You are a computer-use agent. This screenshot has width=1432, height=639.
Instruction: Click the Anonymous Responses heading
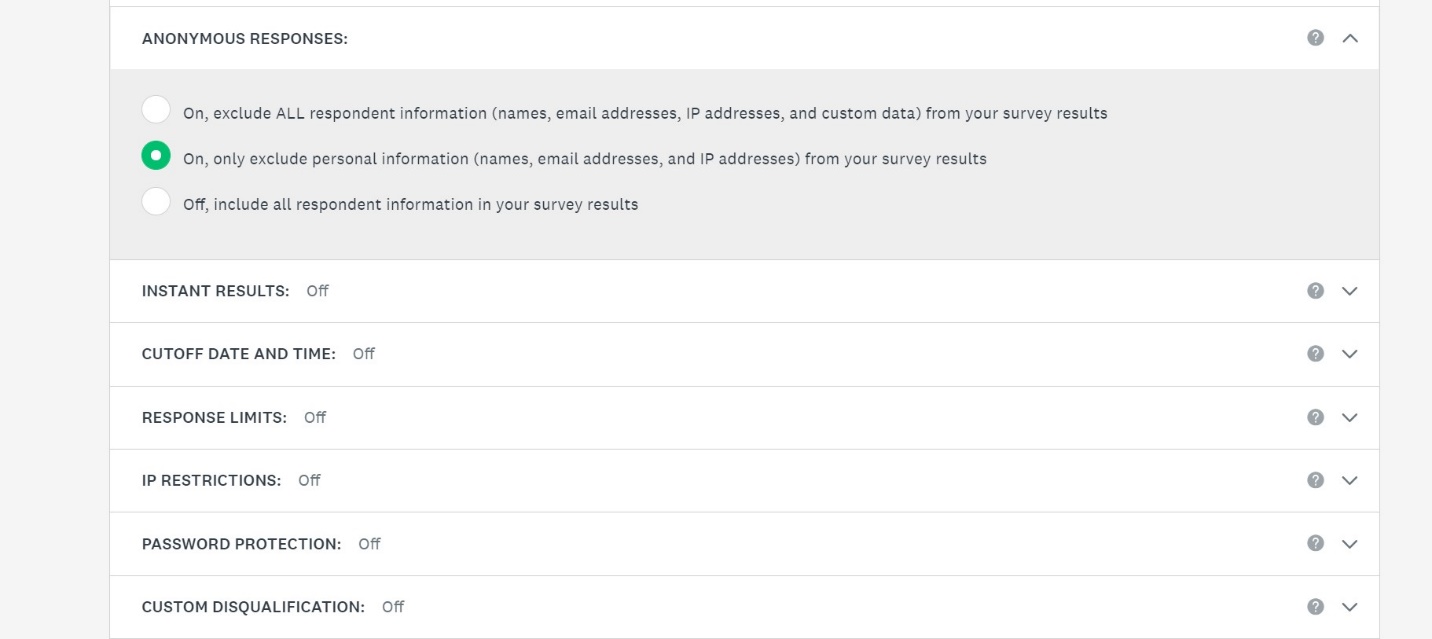(x=245, y=39)
